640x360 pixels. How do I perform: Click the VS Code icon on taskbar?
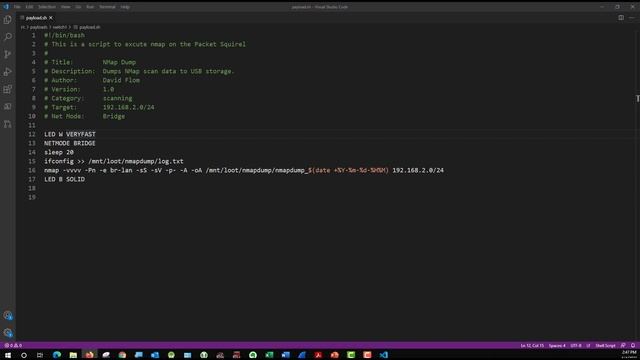pyautogui.click(x=383, y=355)
